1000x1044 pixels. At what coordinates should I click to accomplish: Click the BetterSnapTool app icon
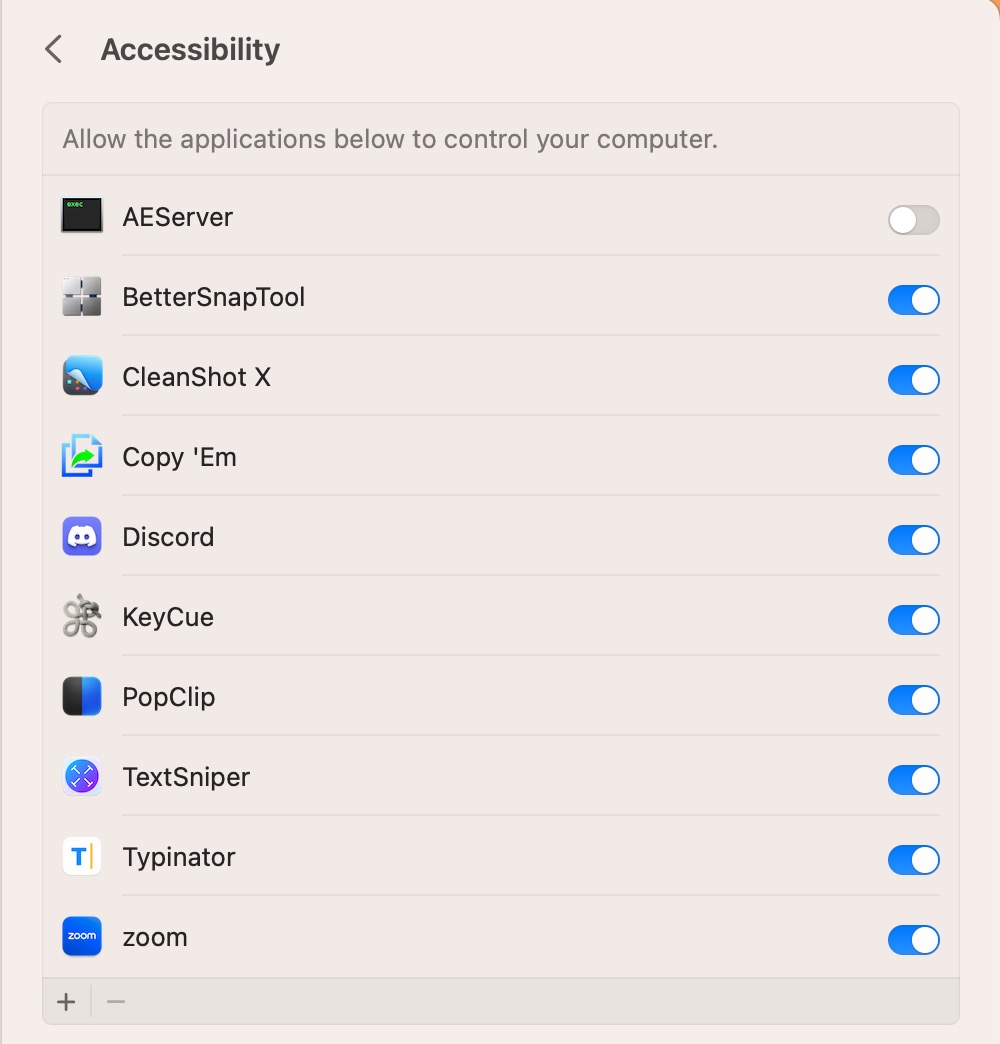[82, 297]
